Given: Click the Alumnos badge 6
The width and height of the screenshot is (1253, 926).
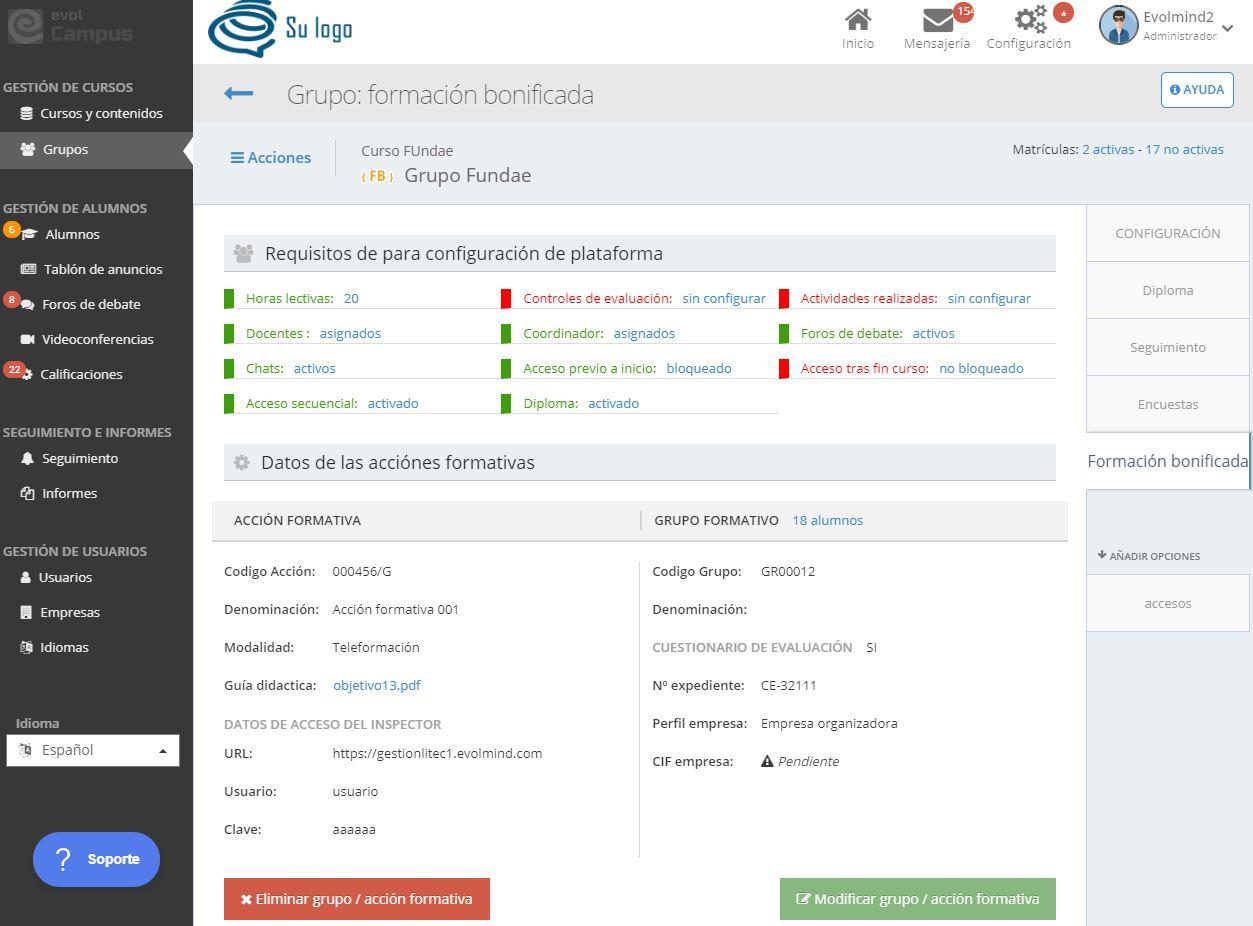Looking at the screenshot, I should point(12,229).
